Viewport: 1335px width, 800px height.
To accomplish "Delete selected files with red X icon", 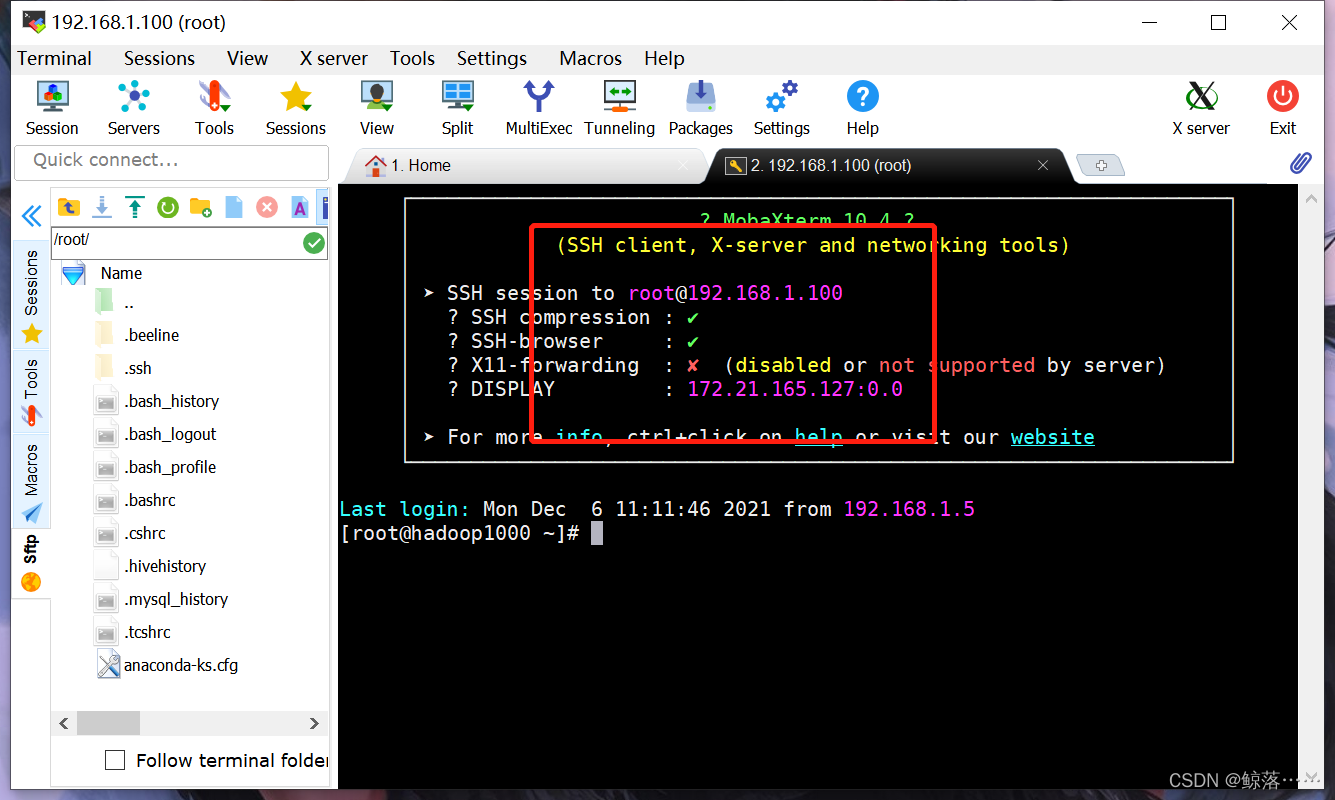I will click(266, 207).
